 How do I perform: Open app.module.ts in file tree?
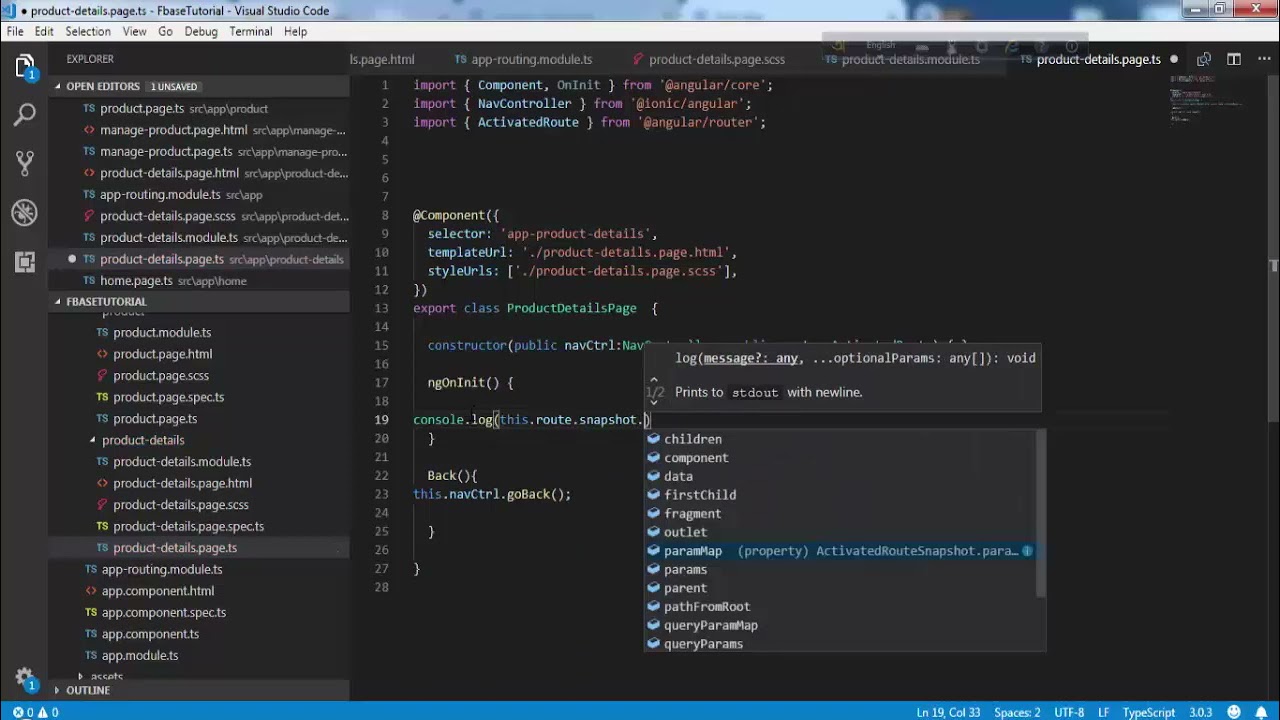199,656
